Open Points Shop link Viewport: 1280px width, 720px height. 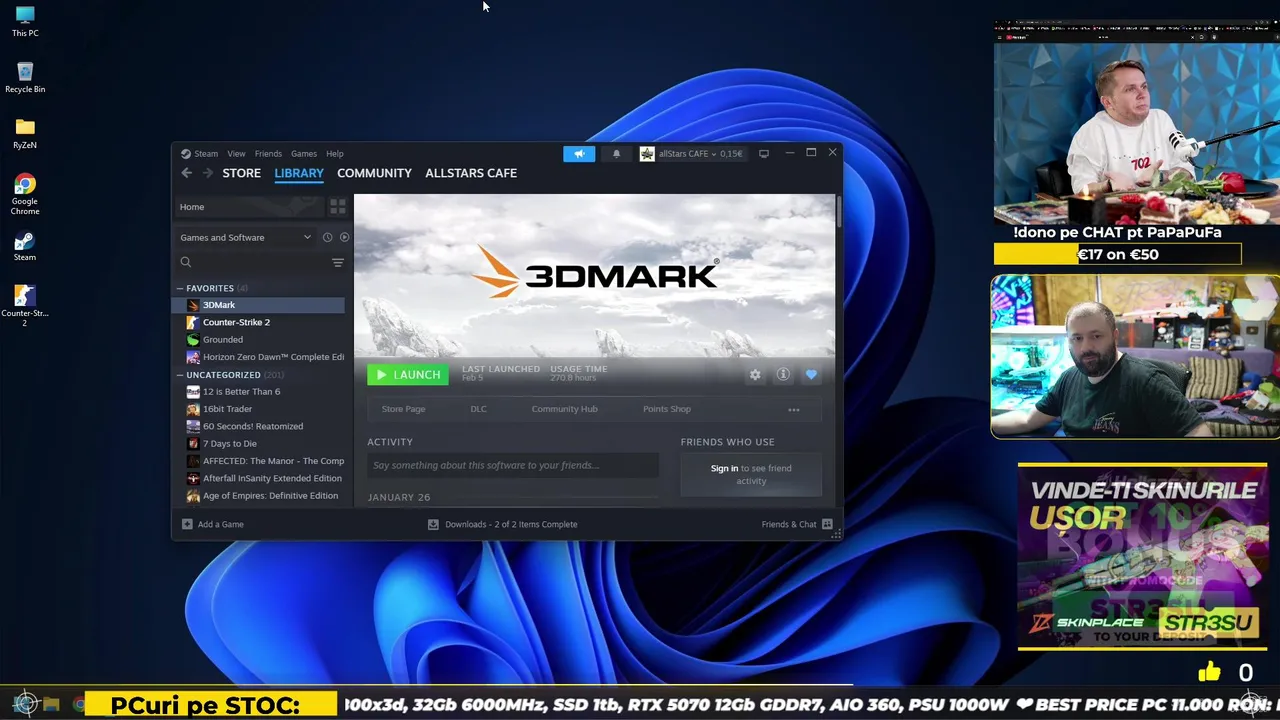click(x=667, y=409)
